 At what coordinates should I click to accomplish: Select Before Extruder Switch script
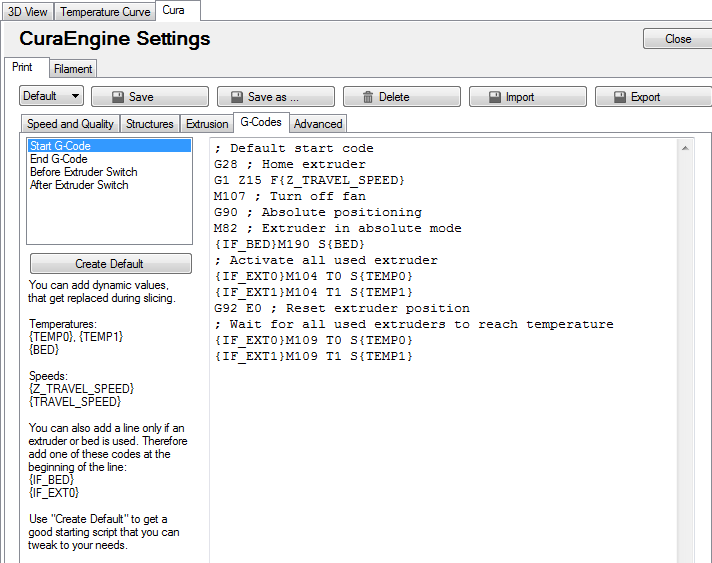coord(109,172)
